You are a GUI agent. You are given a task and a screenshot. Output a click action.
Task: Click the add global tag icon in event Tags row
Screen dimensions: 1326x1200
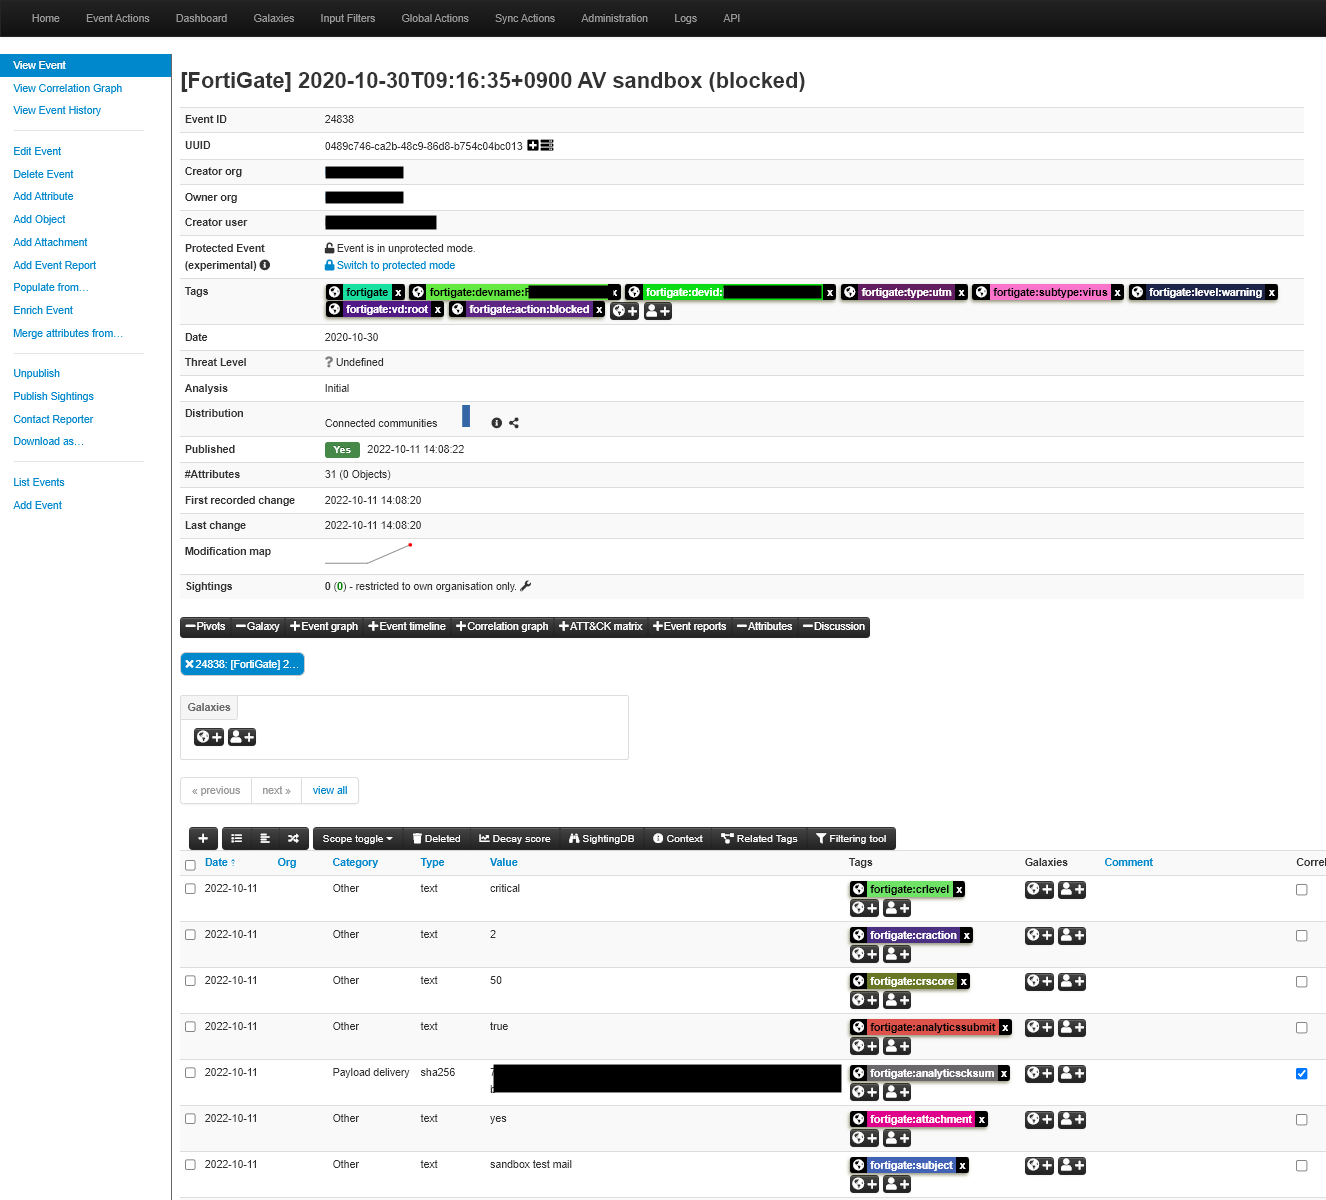[625, 311]
